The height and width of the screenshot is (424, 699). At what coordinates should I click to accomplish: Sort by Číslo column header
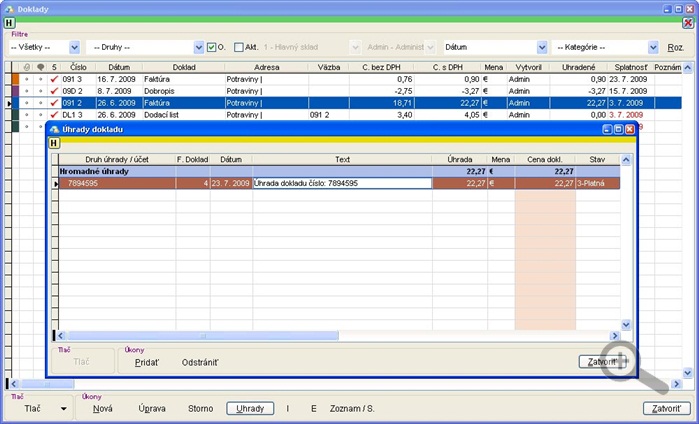78,67
